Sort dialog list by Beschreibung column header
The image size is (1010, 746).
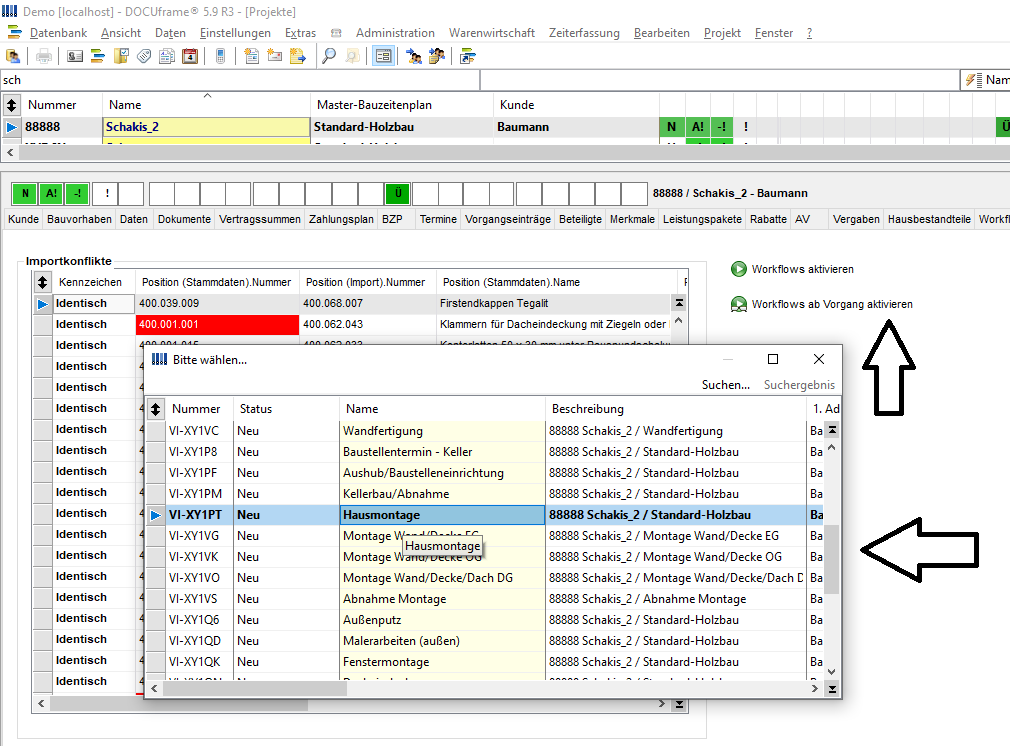click(x=675, y=409)
